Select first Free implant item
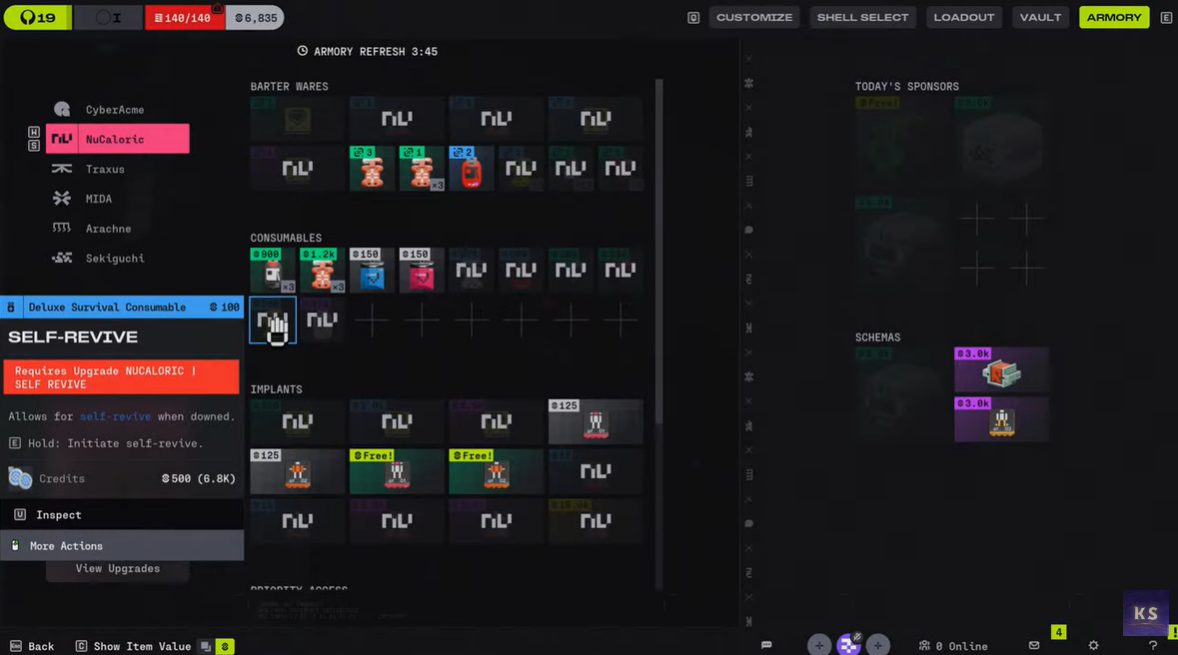This screenshot has width=1178, height=655. [x=396, y=471]
